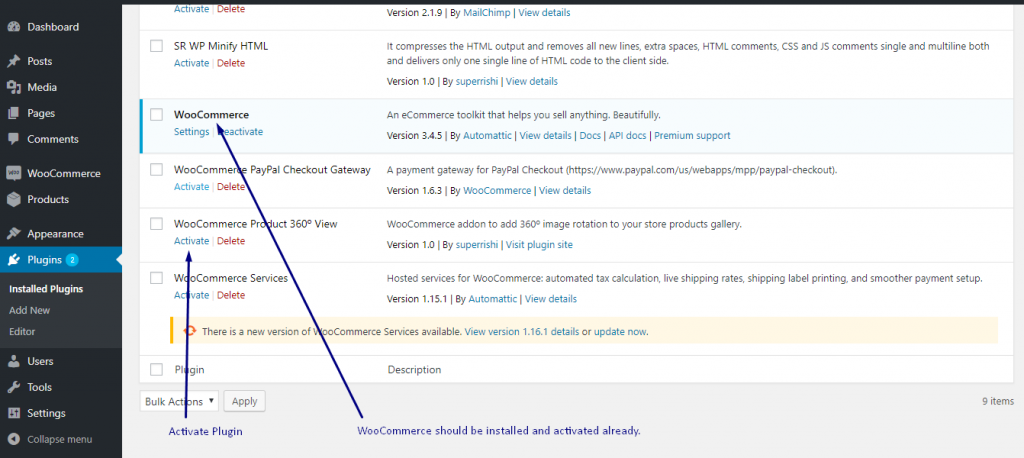Click the Settings sliders icon
Screen dimensions: 1024x458
(14, 414)
